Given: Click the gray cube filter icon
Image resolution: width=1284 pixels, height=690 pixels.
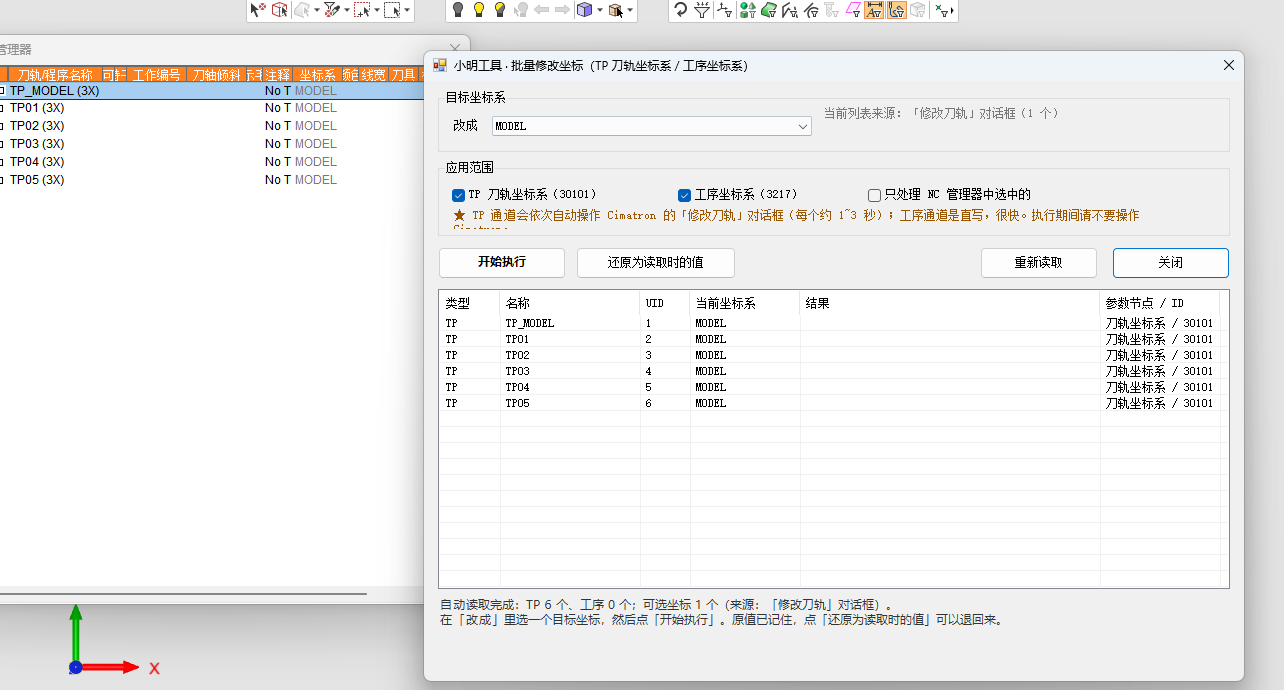Looking at the screenshot, I should click(x=917, y=10).
